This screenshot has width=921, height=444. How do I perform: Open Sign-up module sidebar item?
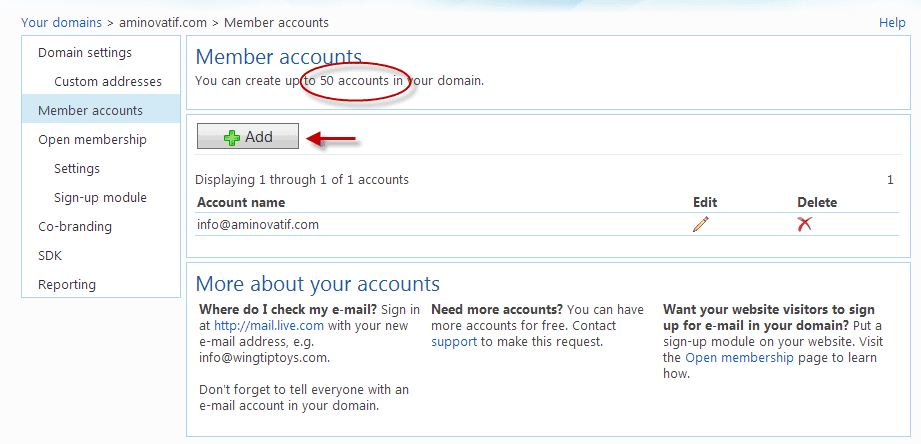pos(100,197)
